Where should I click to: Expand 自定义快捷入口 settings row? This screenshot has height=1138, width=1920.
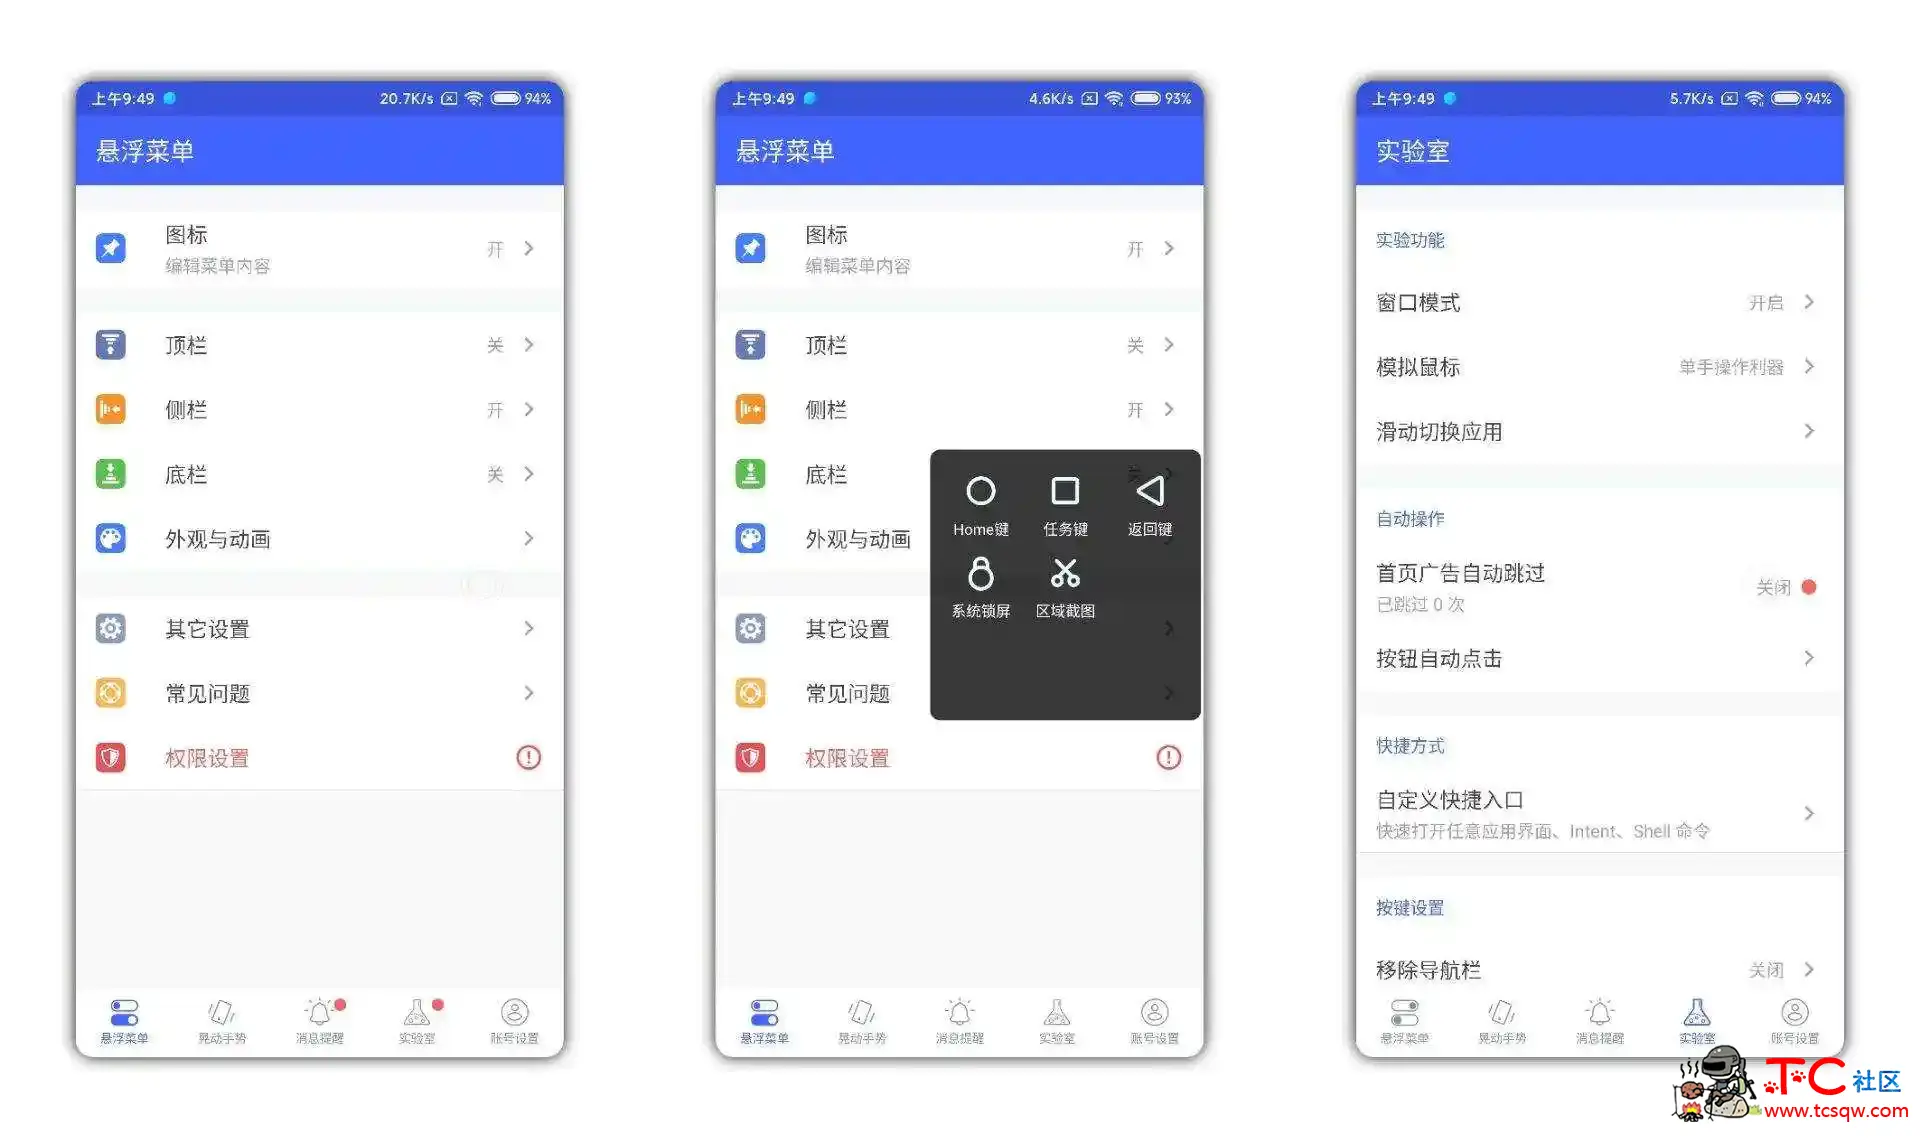tap(1603, 809)
